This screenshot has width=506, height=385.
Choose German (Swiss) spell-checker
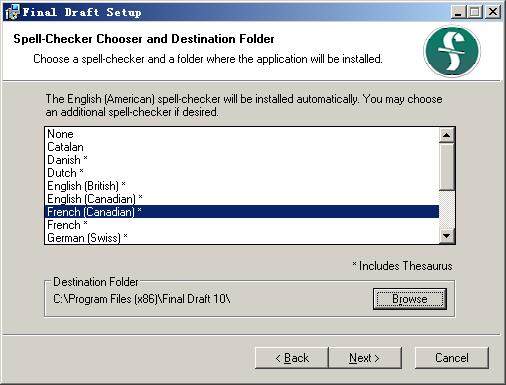242,238
